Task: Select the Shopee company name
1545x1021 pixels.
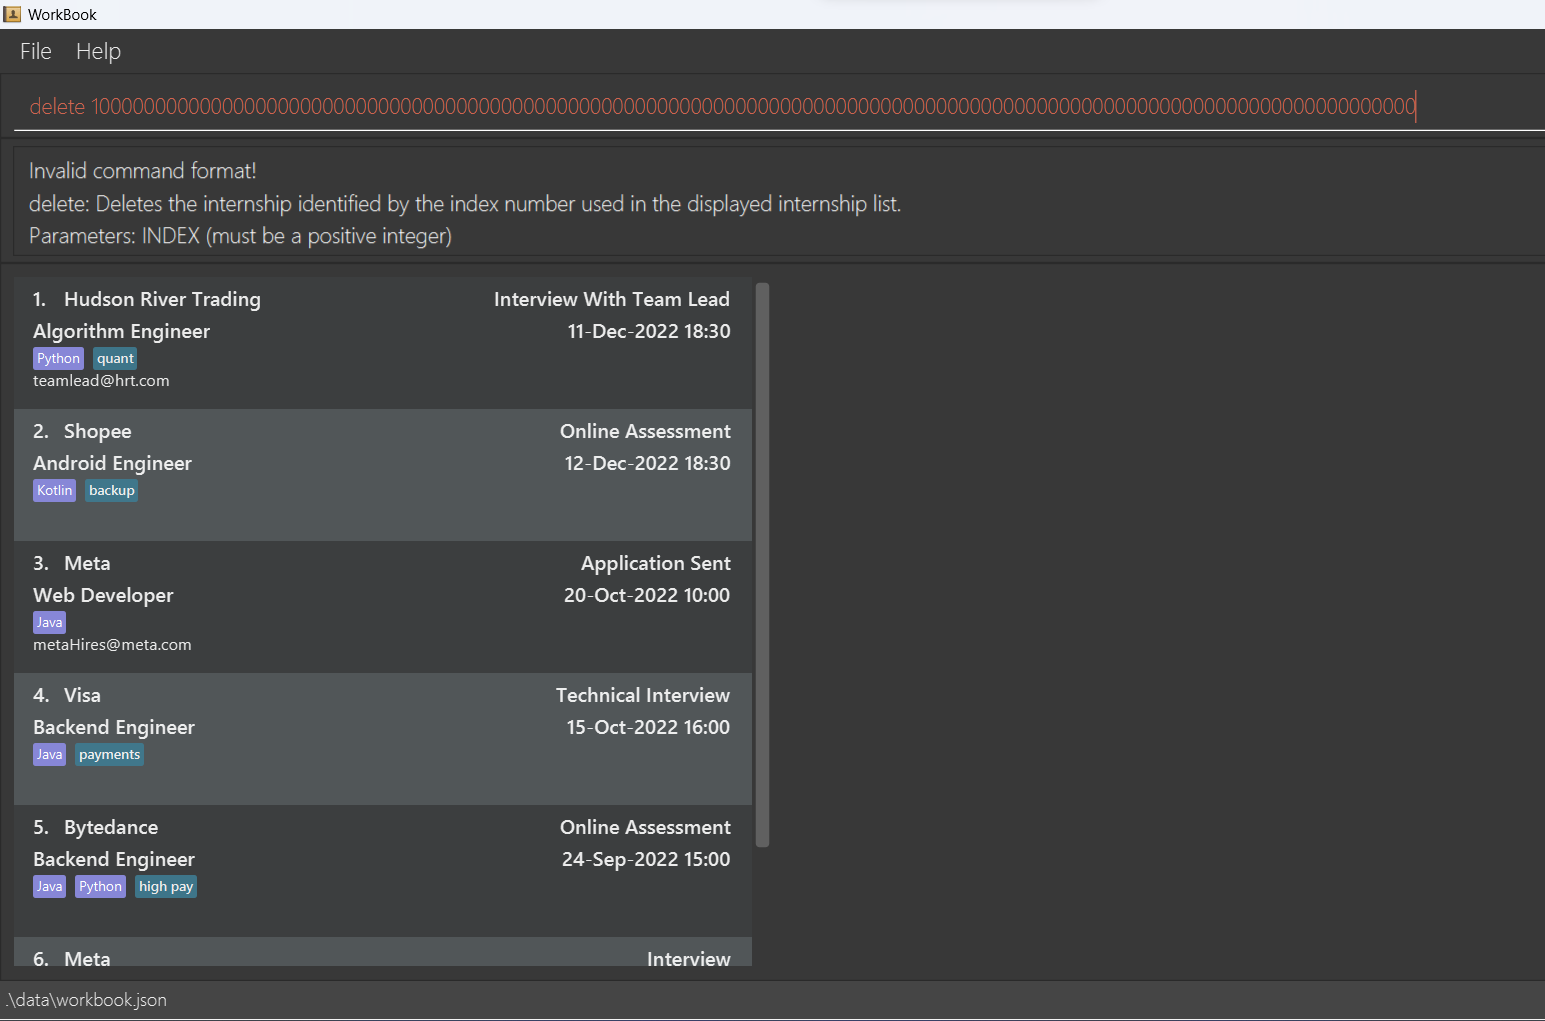Action: point(98,431)
